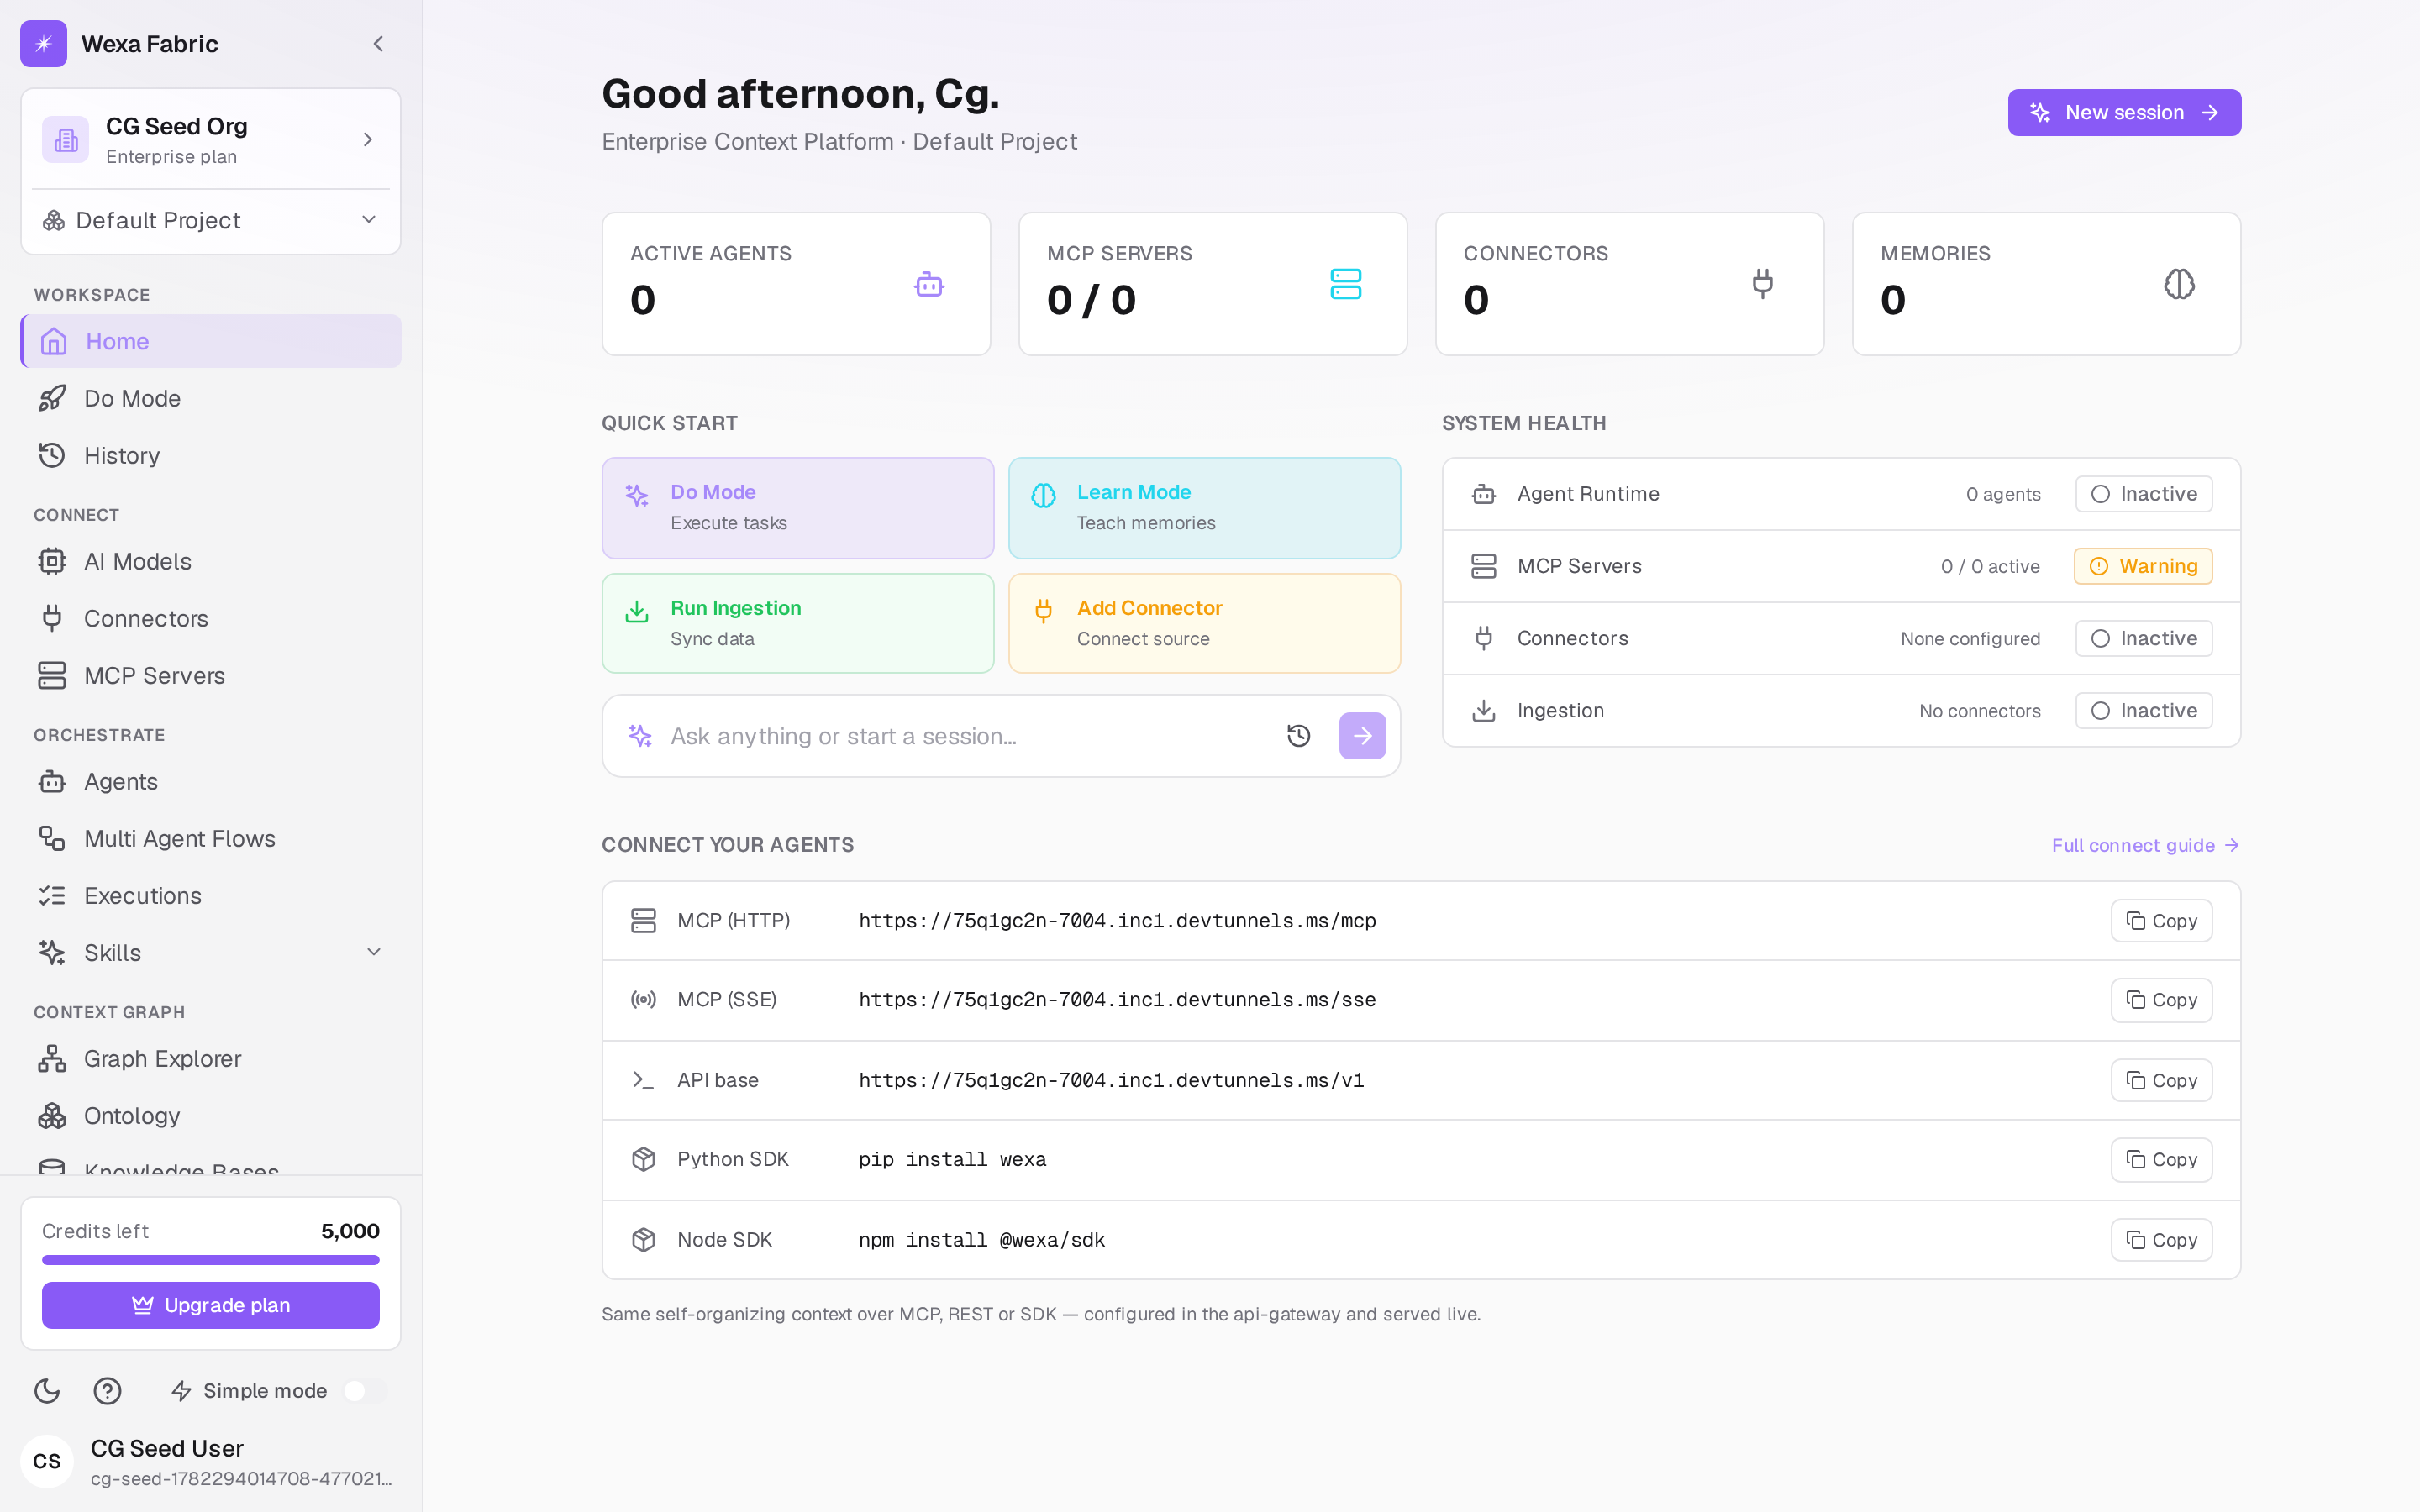Open AI Models page
Viewport: 2420px width, 1512px height.
(211, 561)
